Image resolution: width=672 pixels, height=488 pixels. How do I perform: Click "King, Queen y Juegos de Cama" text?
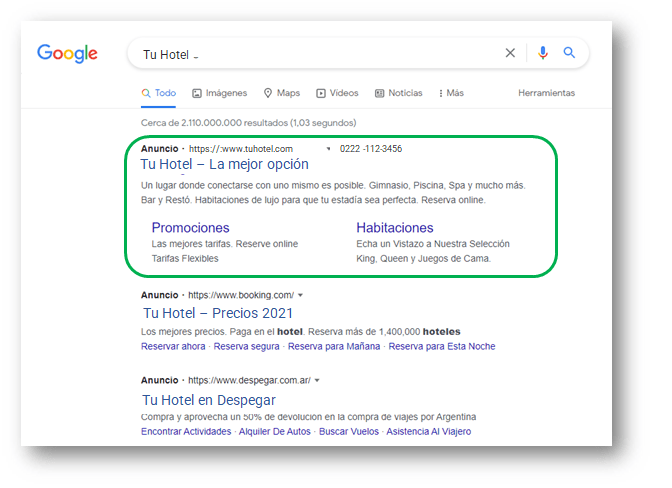tap(423, 258)
